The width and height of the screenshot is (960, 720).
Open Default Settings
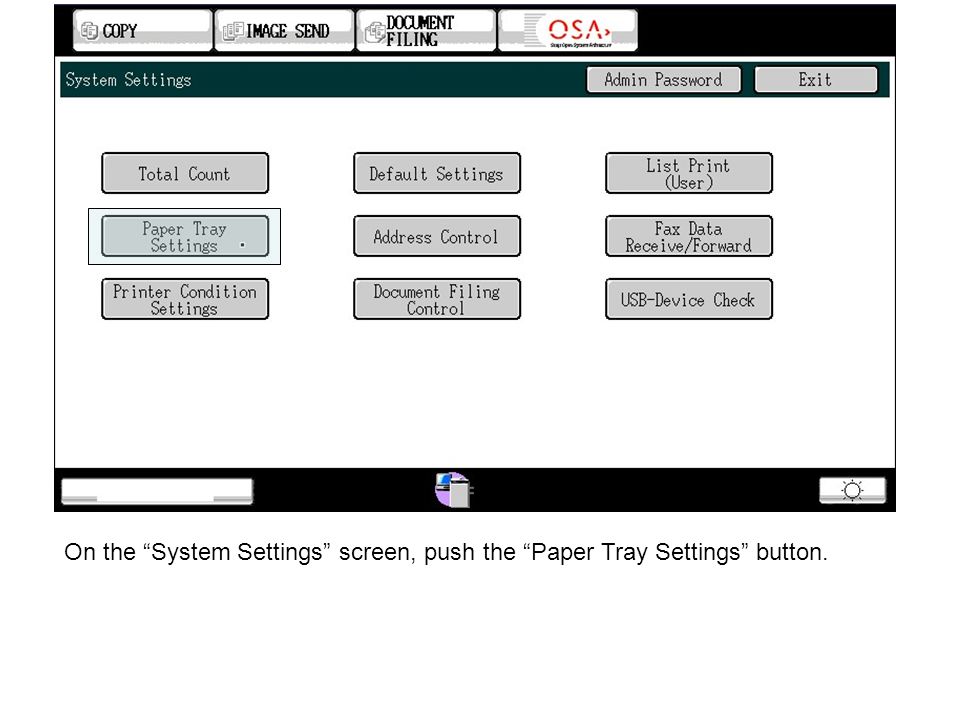click(437, 173)
